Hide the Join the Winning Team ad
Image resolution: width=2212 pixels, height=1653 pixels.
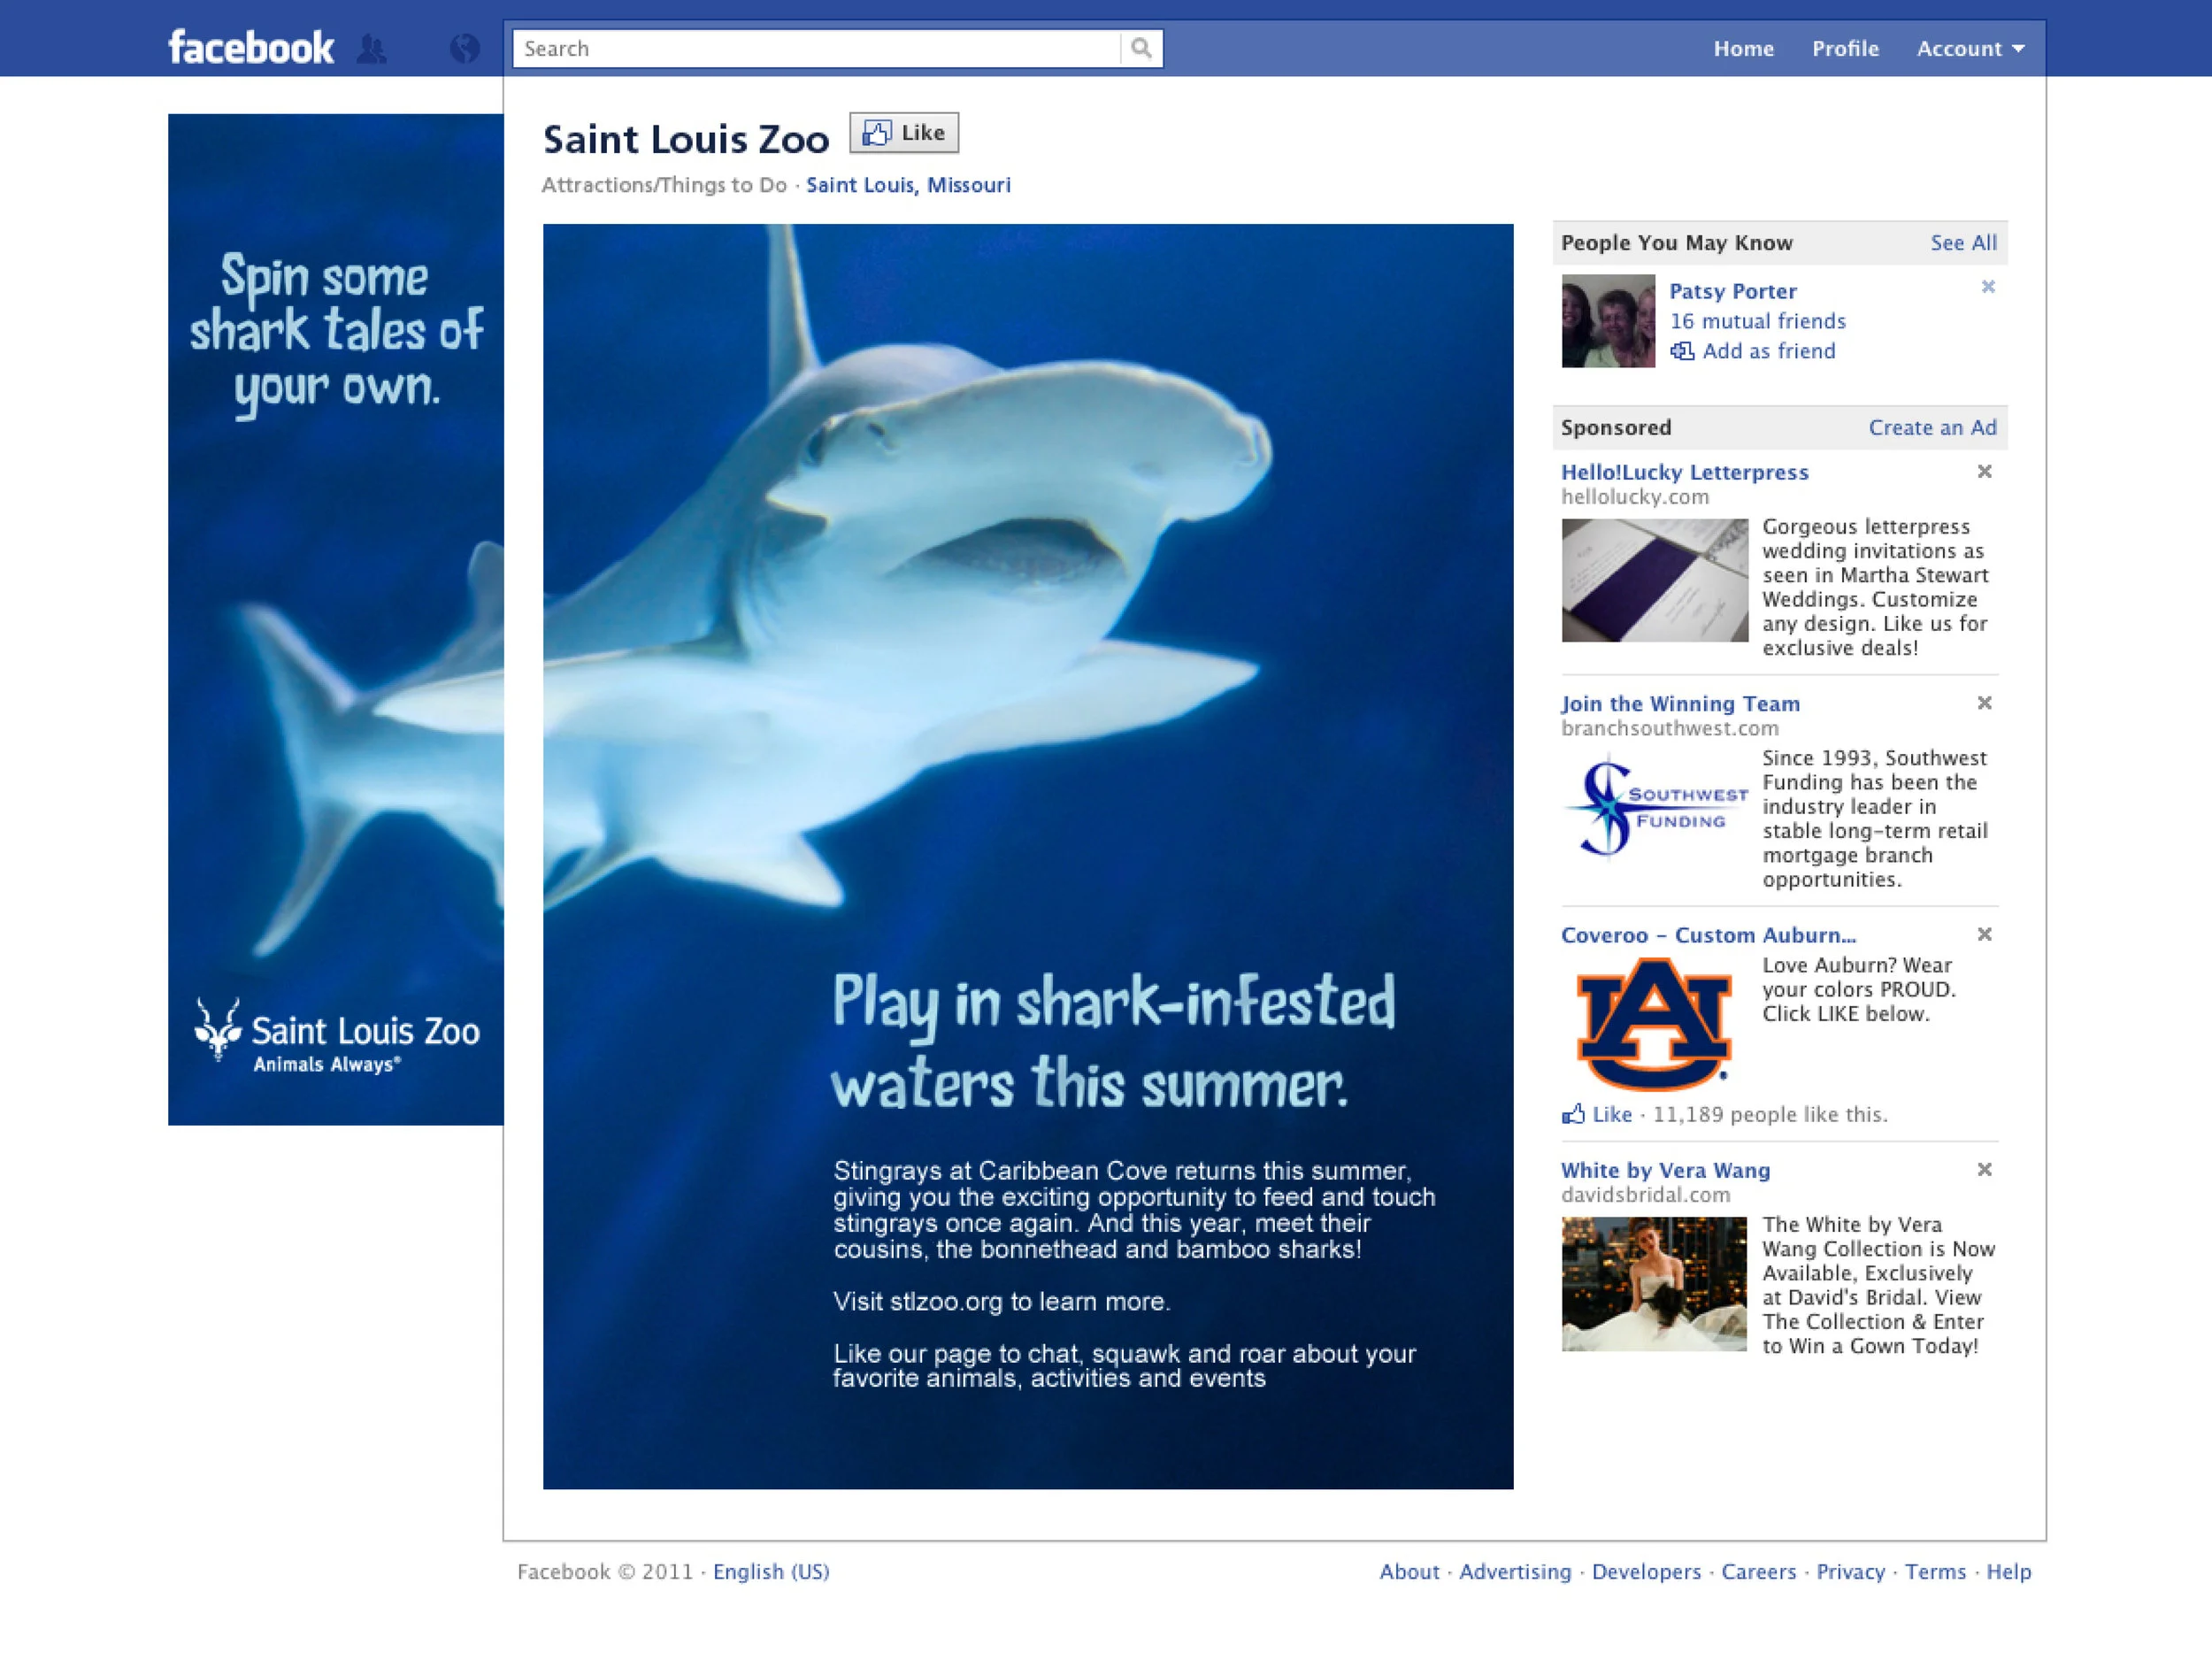[1984, 703]
